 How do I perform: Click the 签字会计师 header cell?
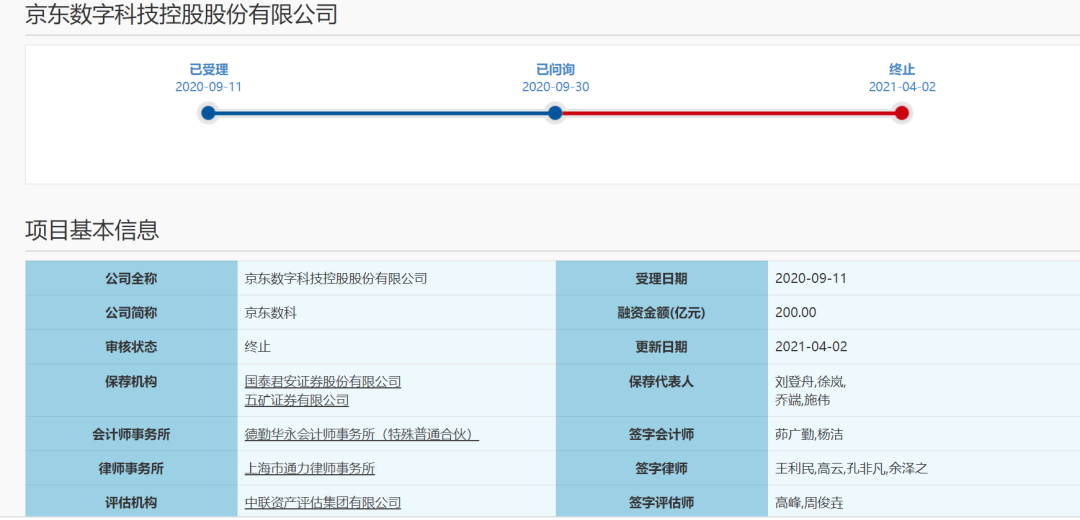pyautogui.click(x=661, y=435)
